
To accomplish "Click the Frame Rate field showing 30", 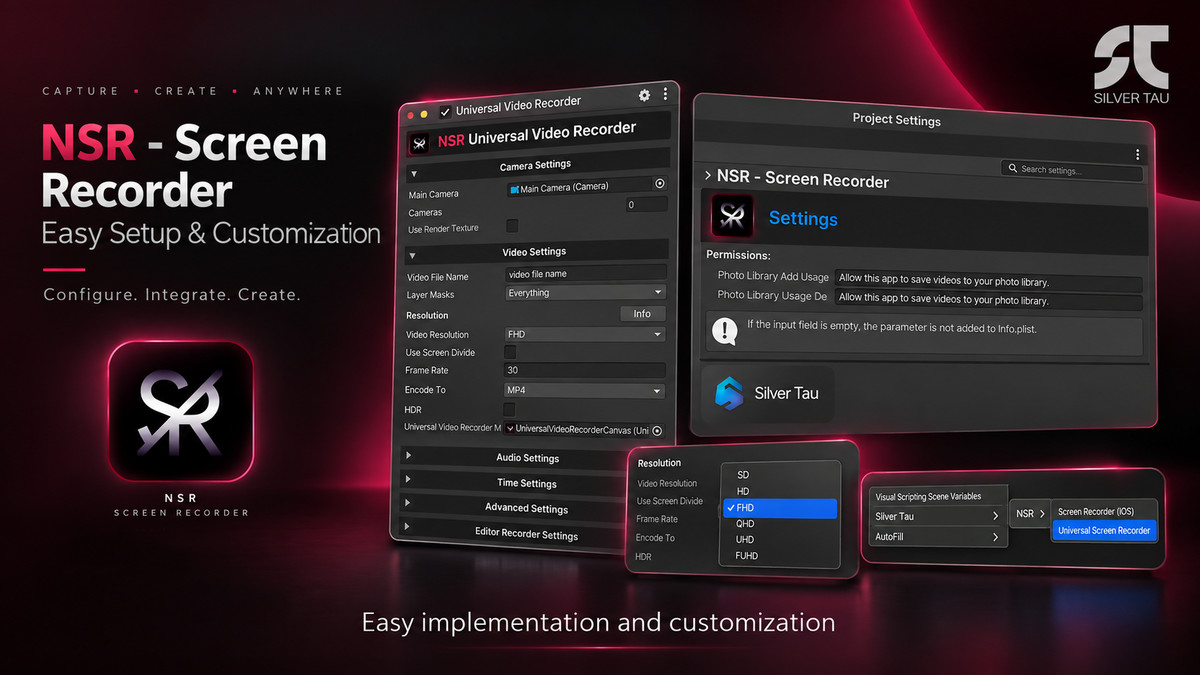I will point(585,370).
